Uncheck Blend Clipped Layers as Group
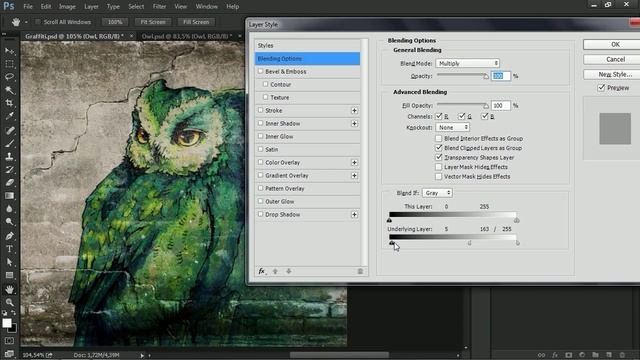 coord(439,148)
